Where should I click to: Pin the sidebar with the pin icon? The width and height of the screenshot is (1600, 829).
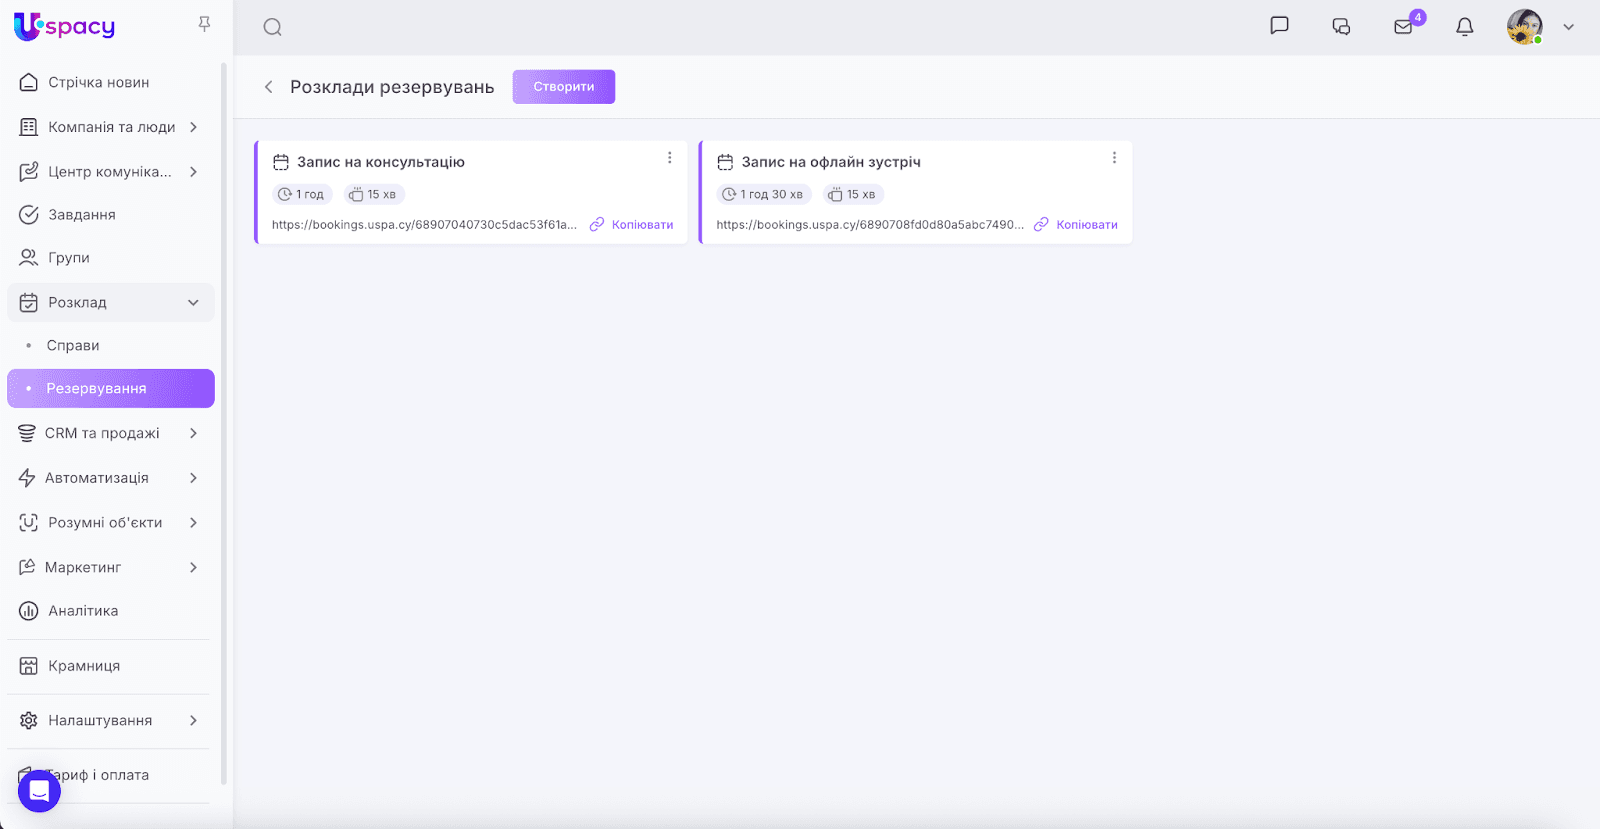(x=204, y=24)
